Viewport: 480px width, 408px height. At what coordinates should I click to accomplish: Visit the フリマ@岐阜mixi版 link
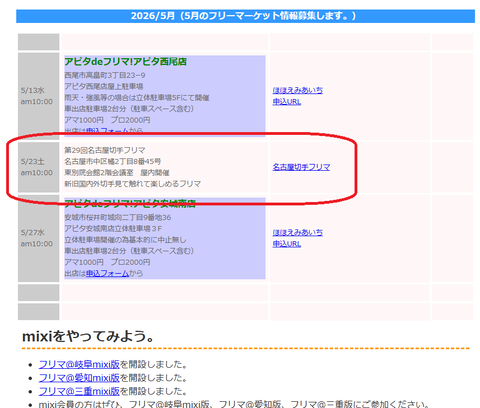tap(79, 364)
